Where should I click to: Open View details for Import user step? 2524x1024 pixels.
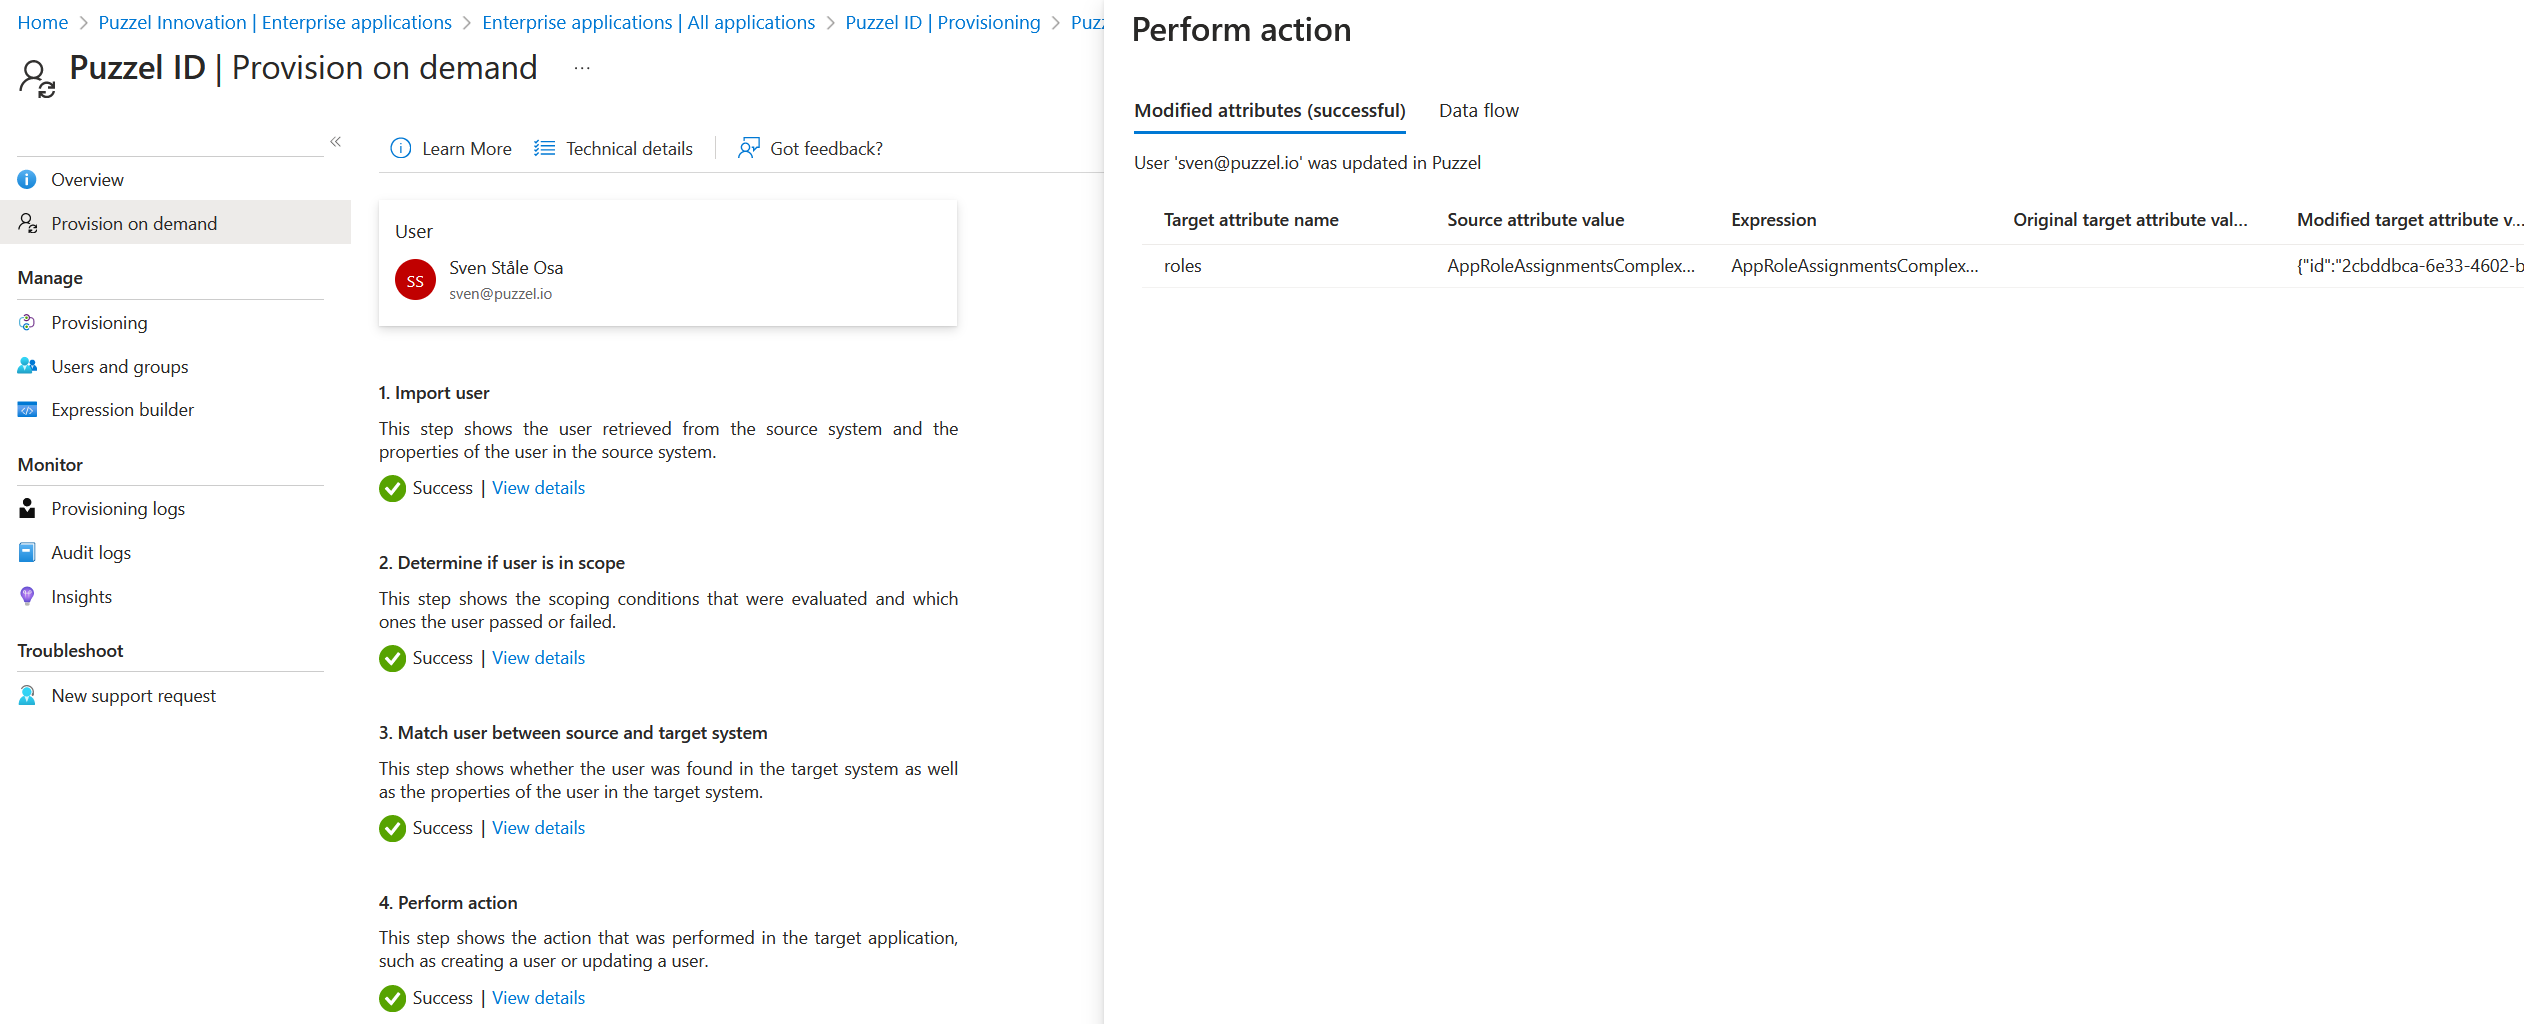coord(538,488)
